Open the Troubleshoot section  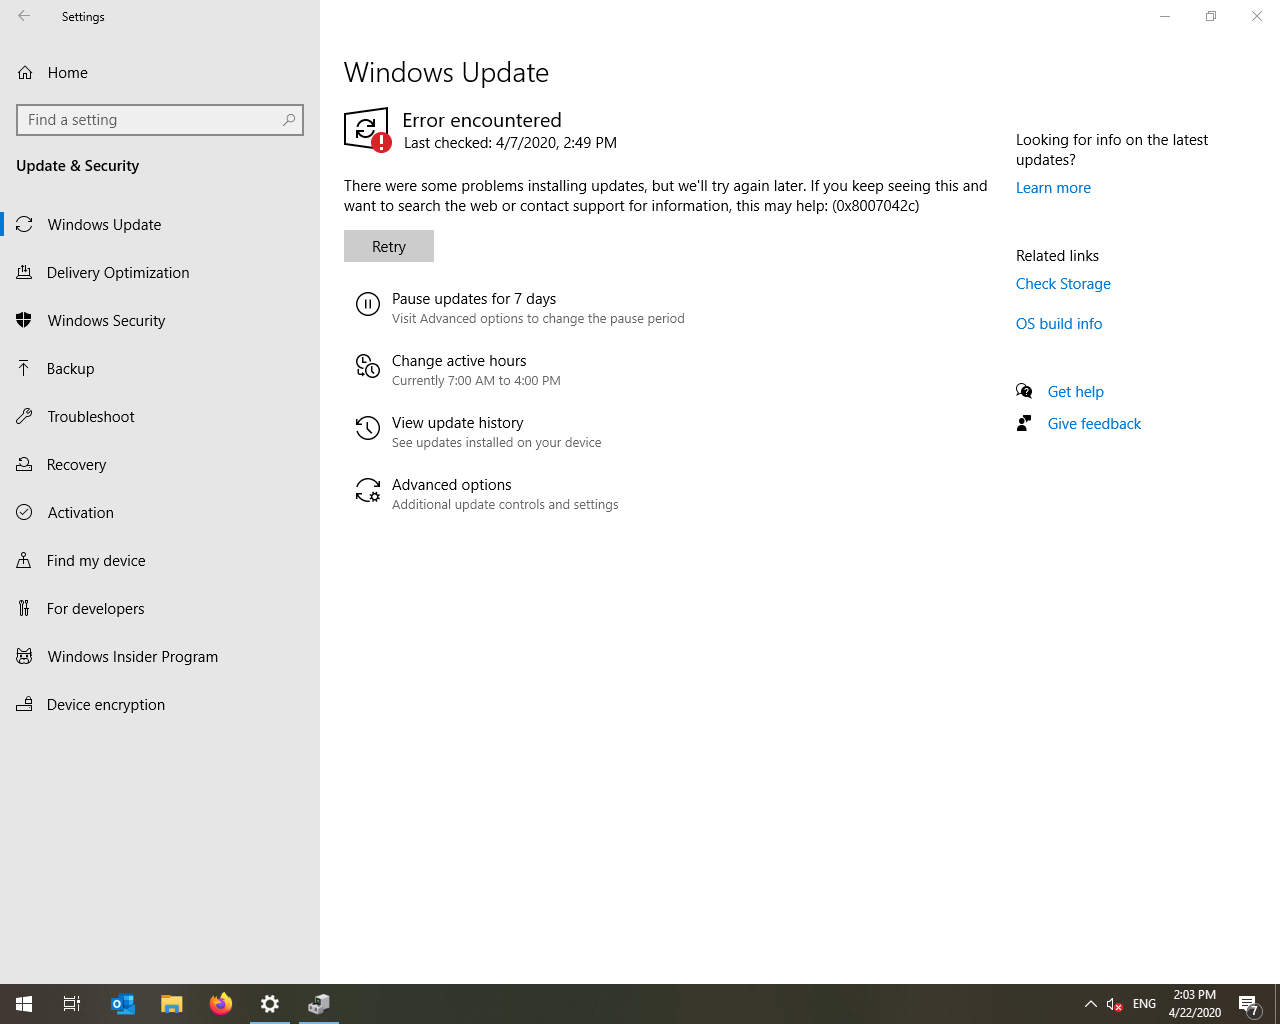[160, 416]
